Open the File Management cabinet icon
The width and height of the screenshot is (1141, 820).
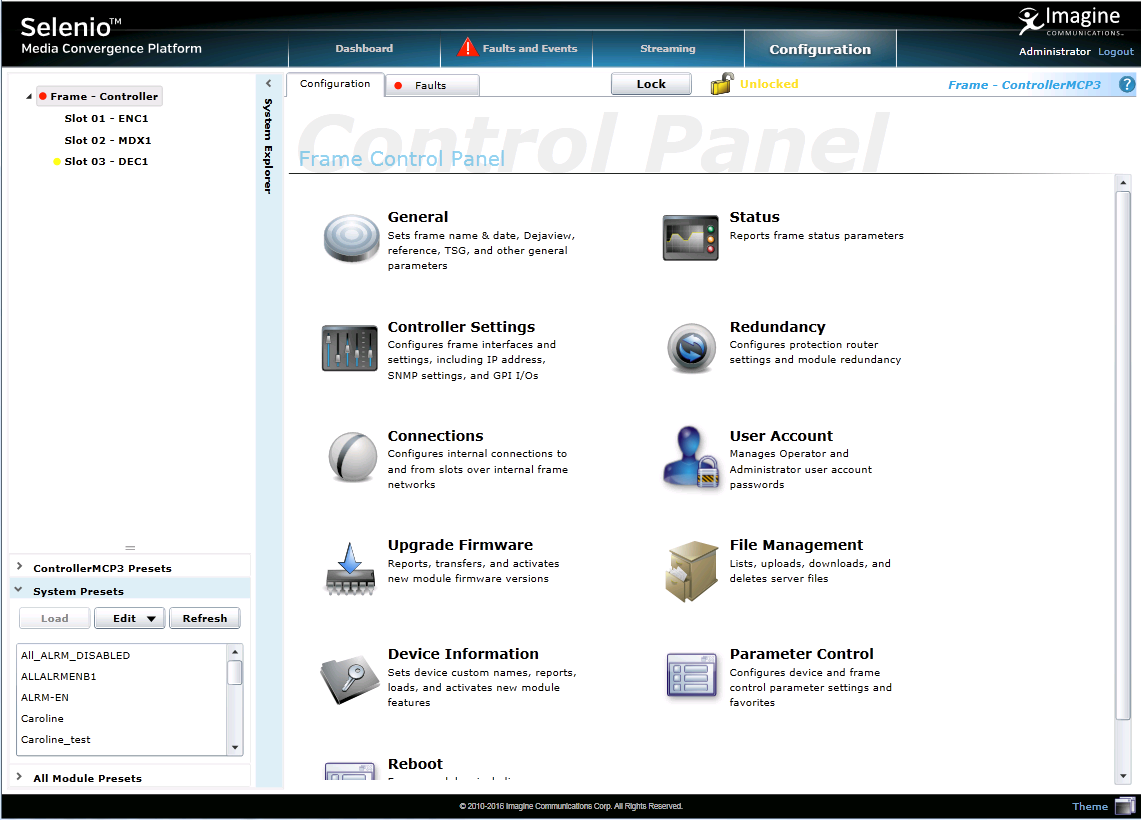(691, 570)
